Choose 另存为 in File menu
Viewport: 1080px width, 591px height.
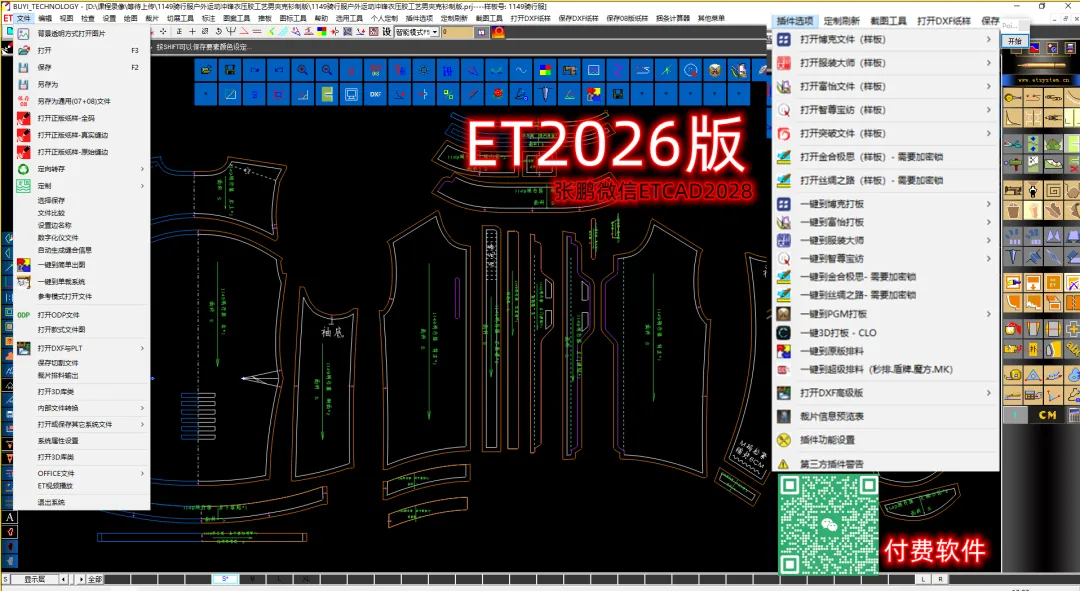(x=48, y=84)
